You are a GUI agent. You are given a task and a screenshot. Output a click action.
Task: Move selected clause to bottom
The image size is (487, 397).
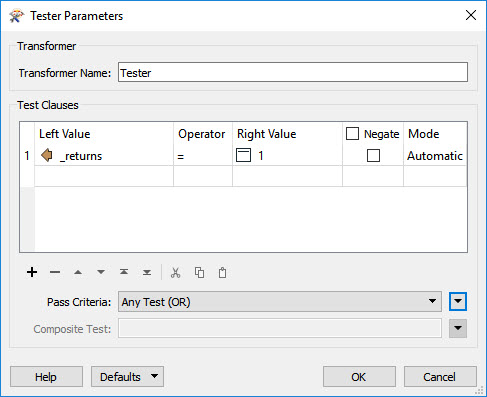pyautogui.click(x=147, y=272)
